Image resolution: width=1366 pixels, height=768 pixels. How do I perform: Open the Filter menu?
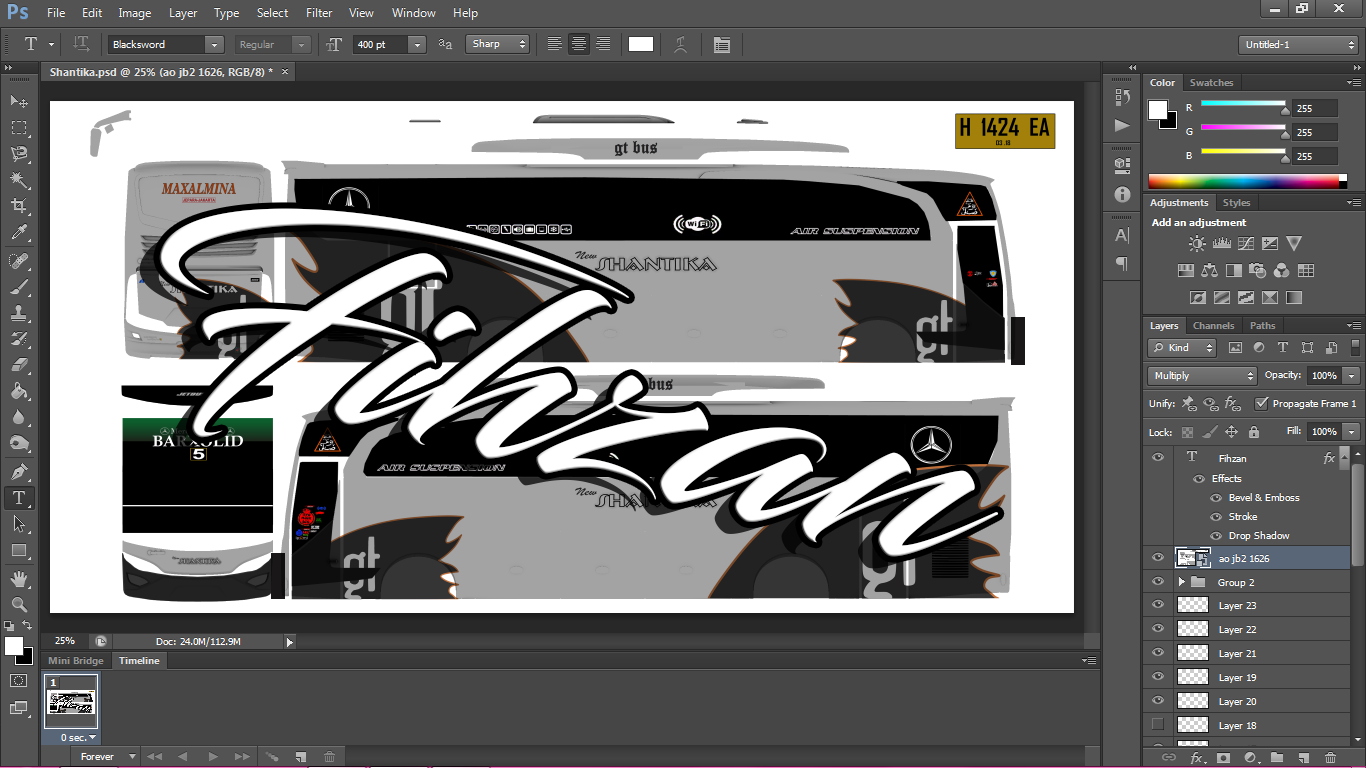click(319, 13)
